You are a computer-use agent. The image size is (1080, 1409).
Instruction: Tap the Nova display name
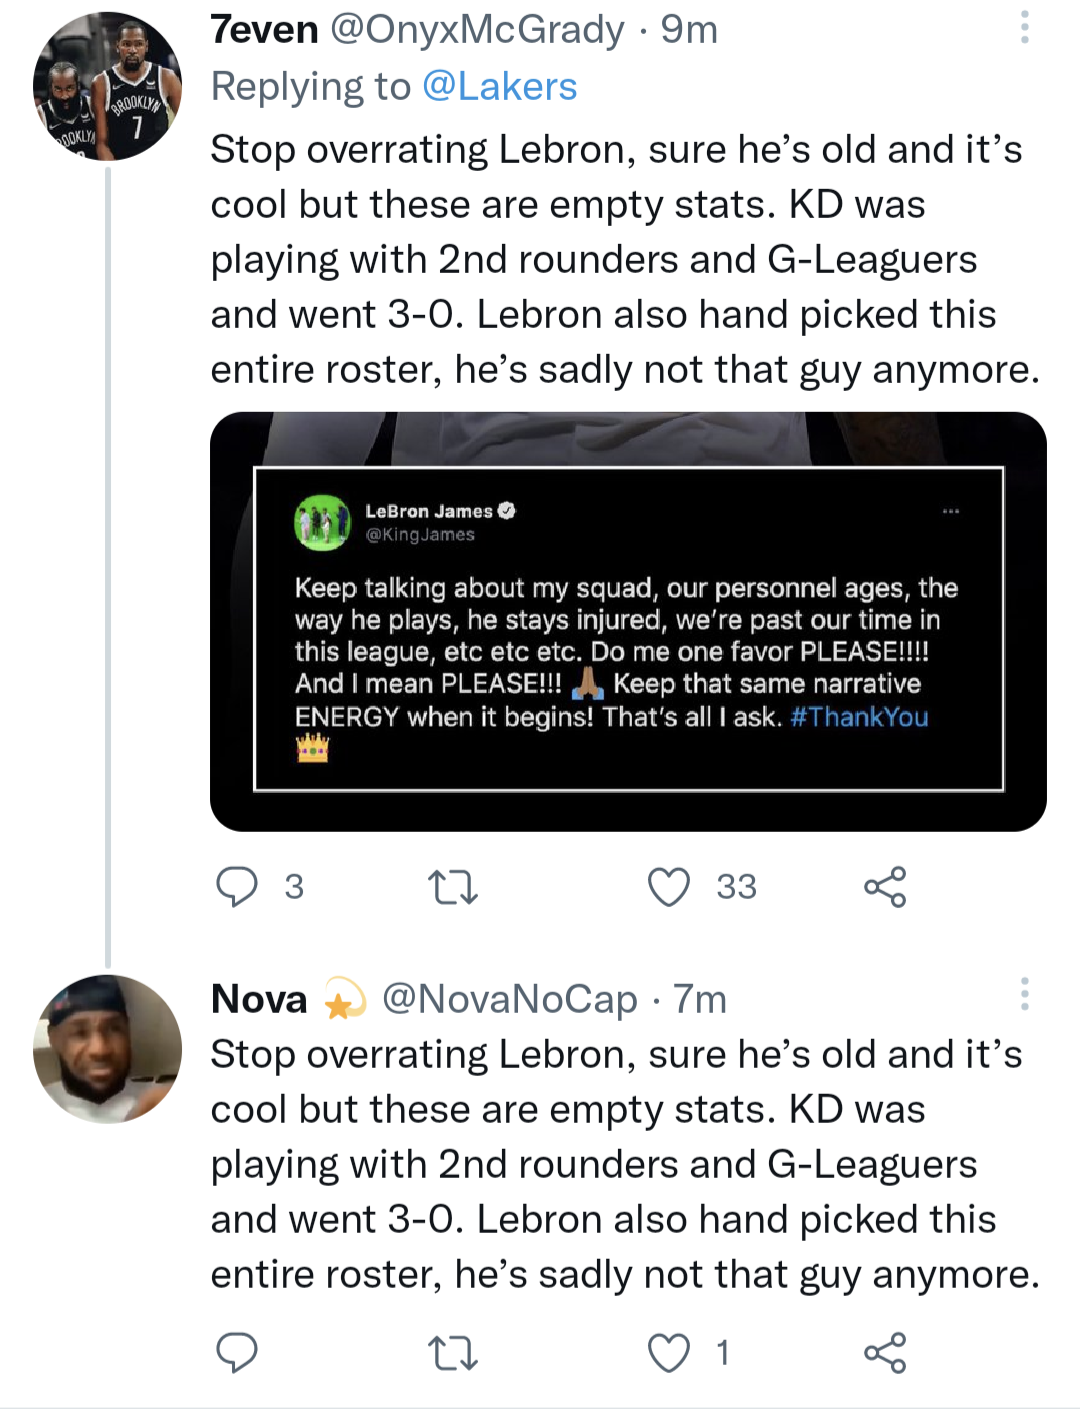(x=259, y=999)
